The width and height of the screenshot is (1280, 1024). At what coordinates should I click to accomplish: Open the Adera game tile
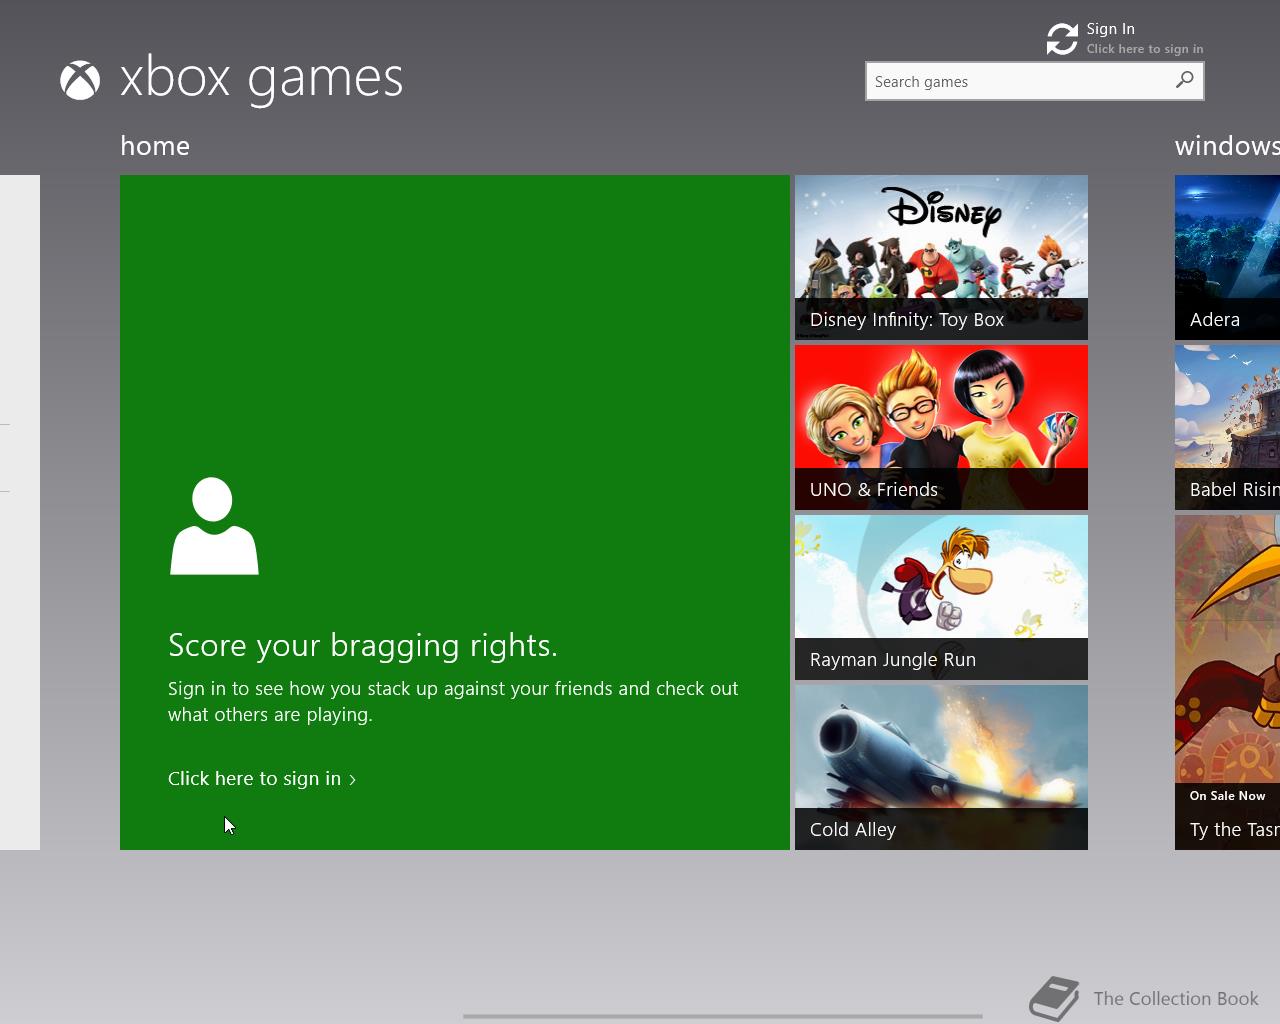click(1227, 257)
